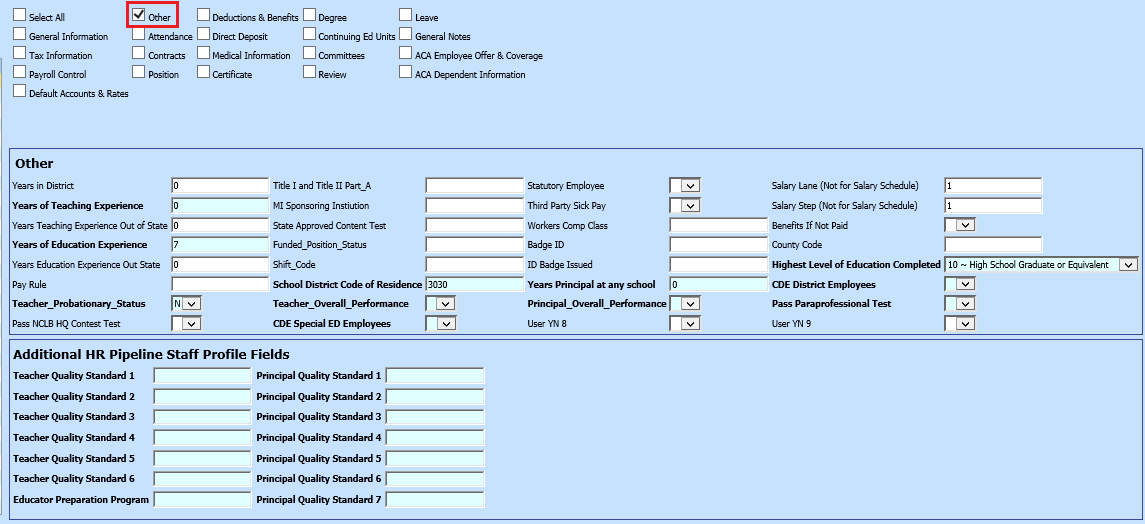Enable the Continuing Ed Units checkbox
This screenshot has height=524, width=1145.
[x=309, y=34]
